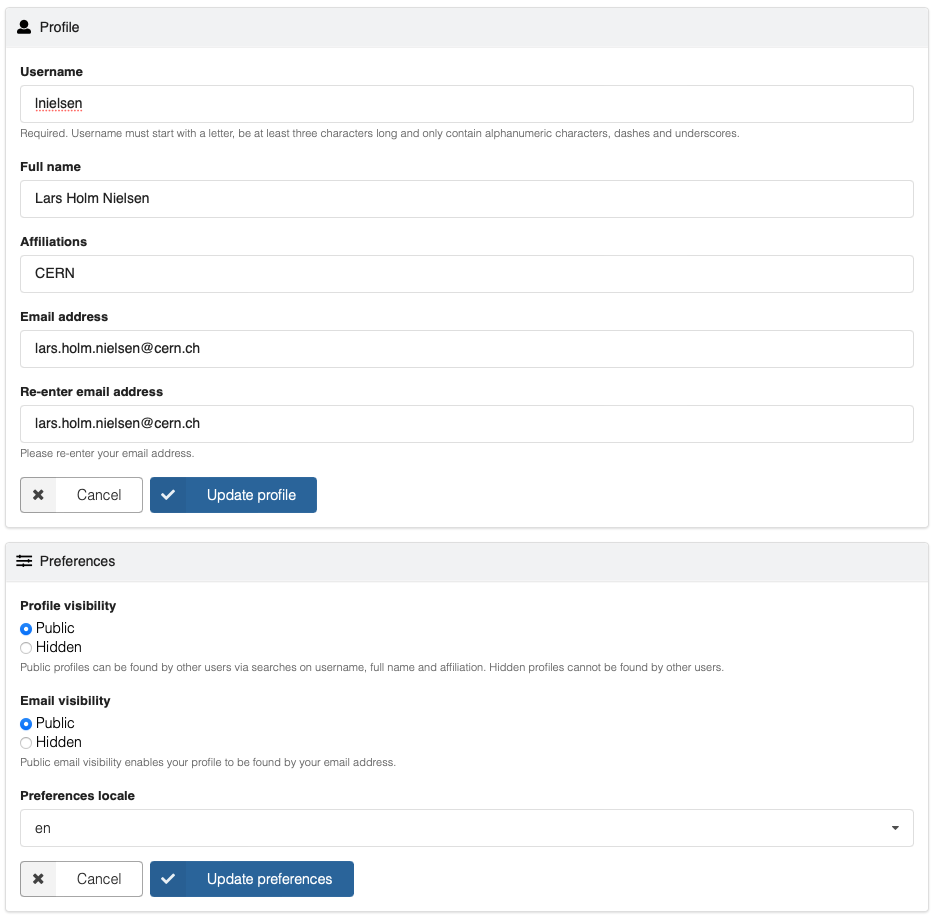This screenshot has width=933, height=917.
Task: Click the checkmark icon on Update profile
Action: [168, 495]
